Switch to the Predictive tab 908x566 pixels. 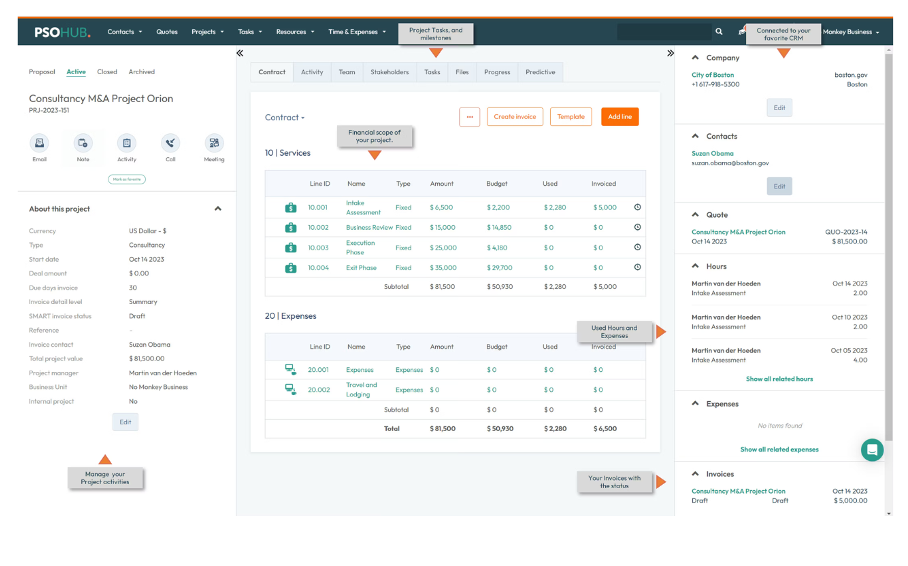pyautogui.click(x=540, y=72)
